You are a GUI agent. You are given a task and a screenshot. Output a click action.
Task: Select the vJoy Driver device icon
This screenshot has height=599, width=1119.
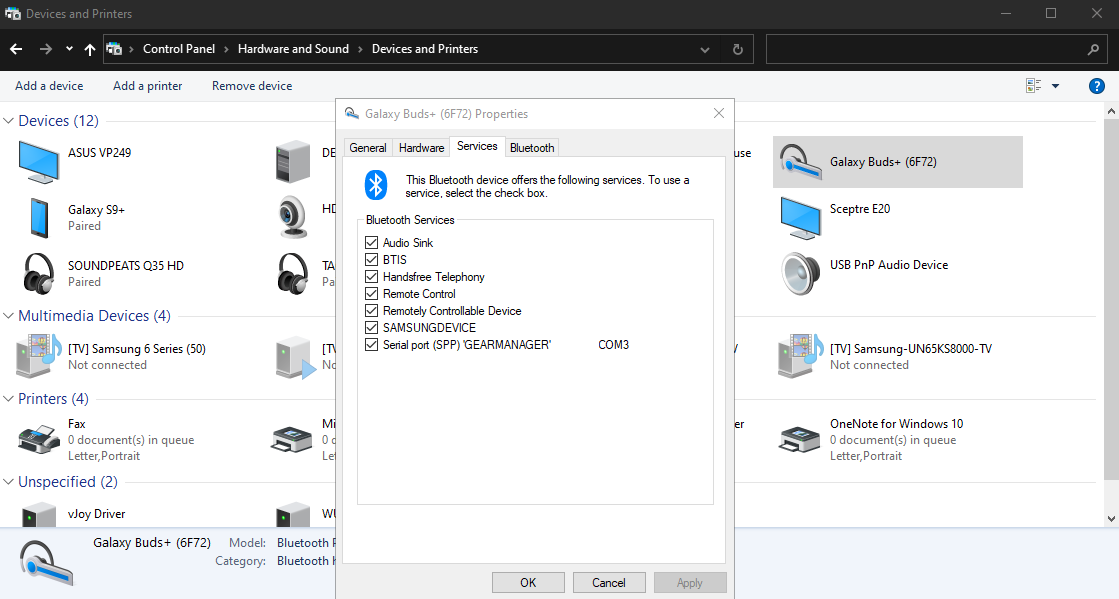[39, 515]
